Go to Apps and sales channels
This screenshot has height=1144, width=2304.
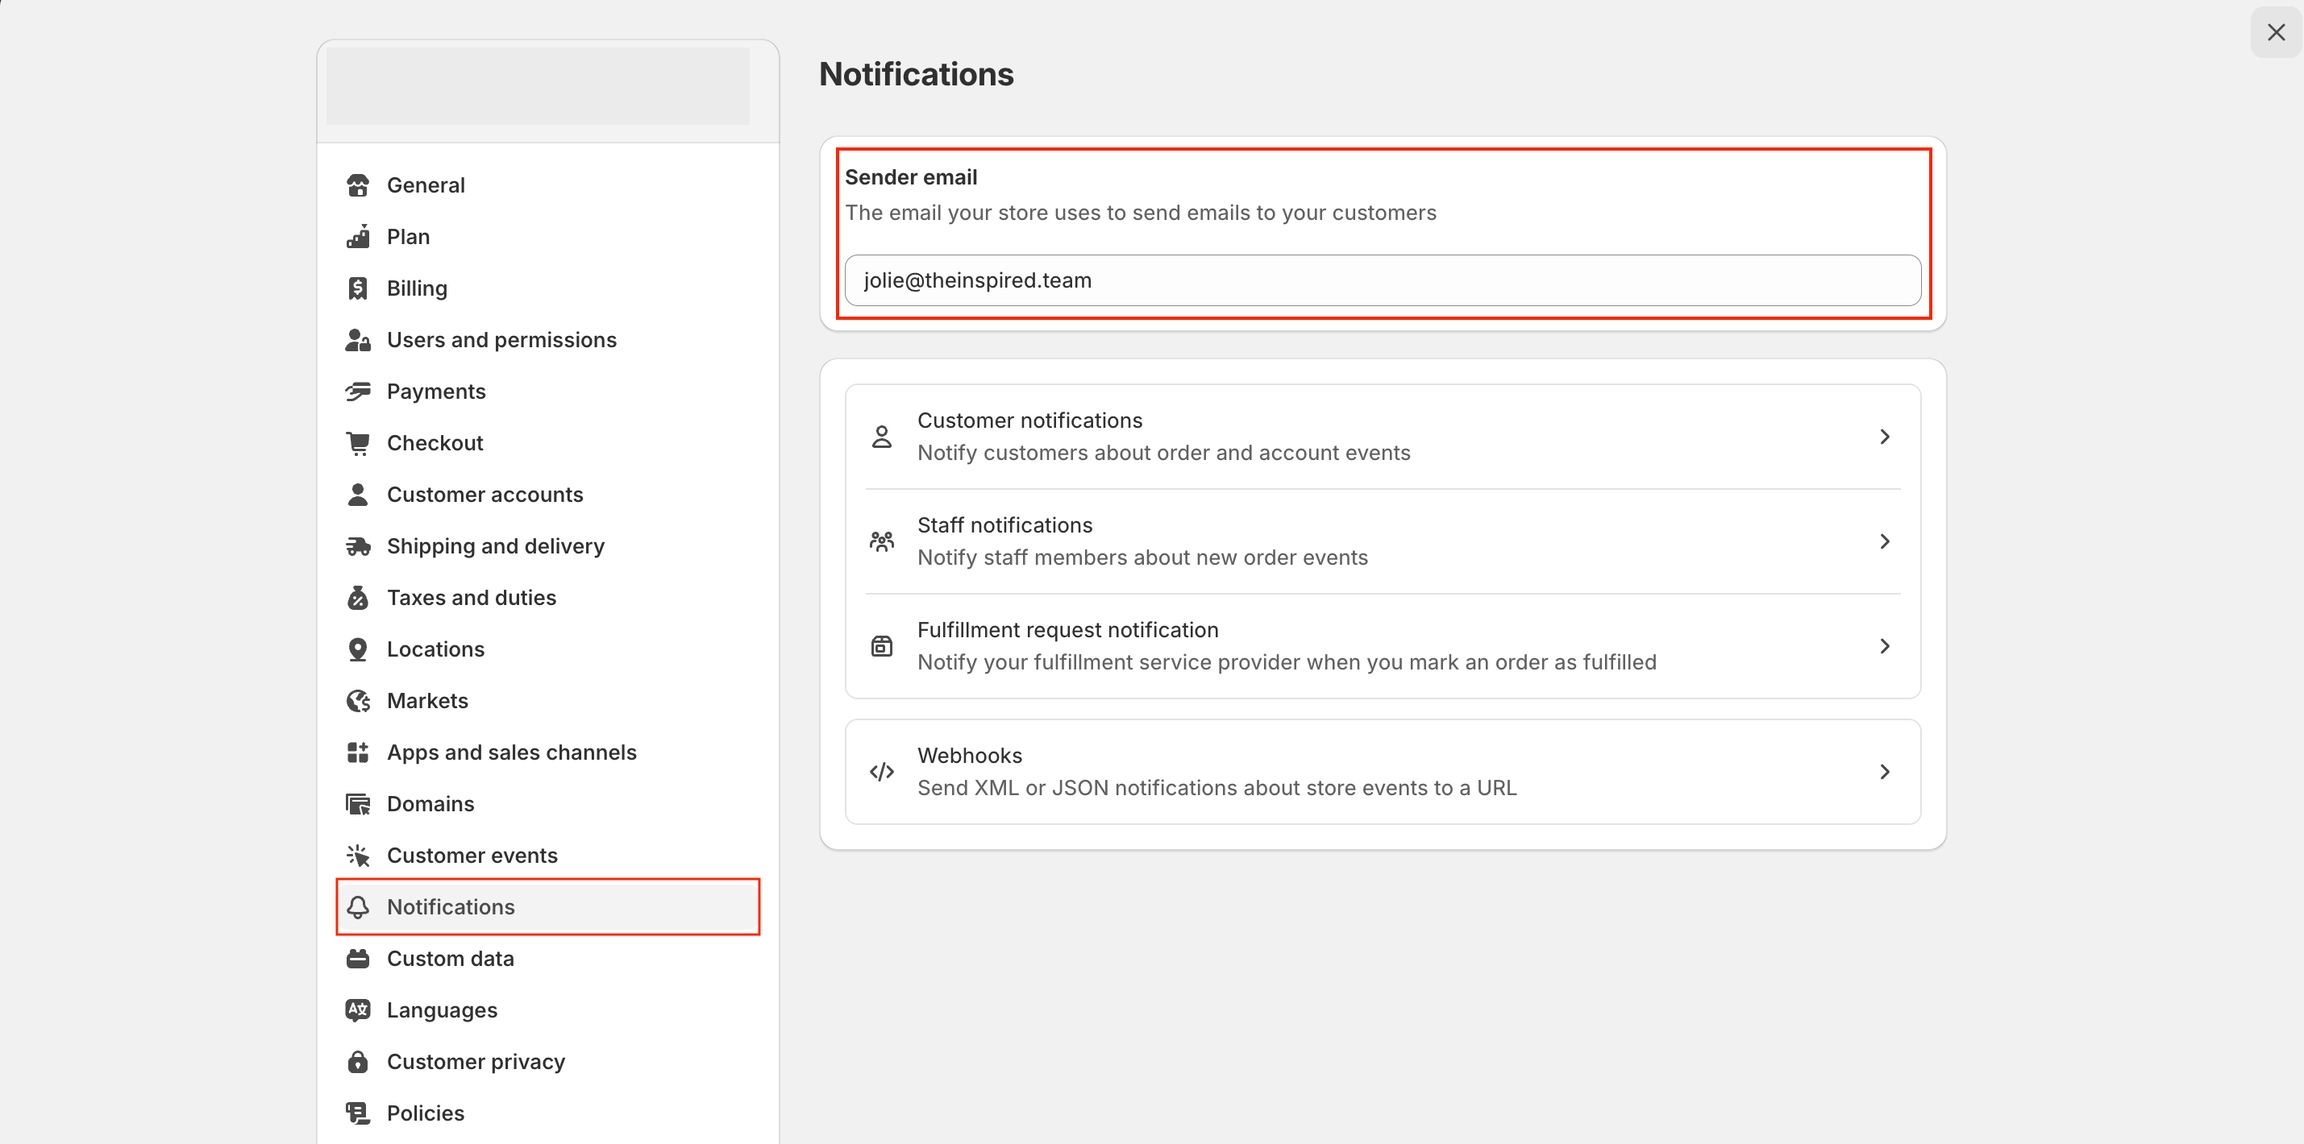(x=511, y=752)
